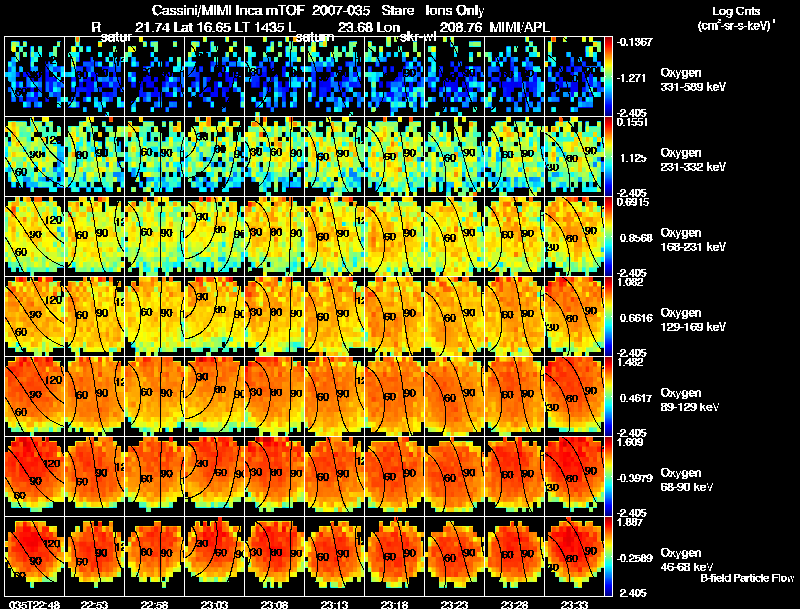
Task: Click the scale value '1.609'
Action: (x=631, y=442)
